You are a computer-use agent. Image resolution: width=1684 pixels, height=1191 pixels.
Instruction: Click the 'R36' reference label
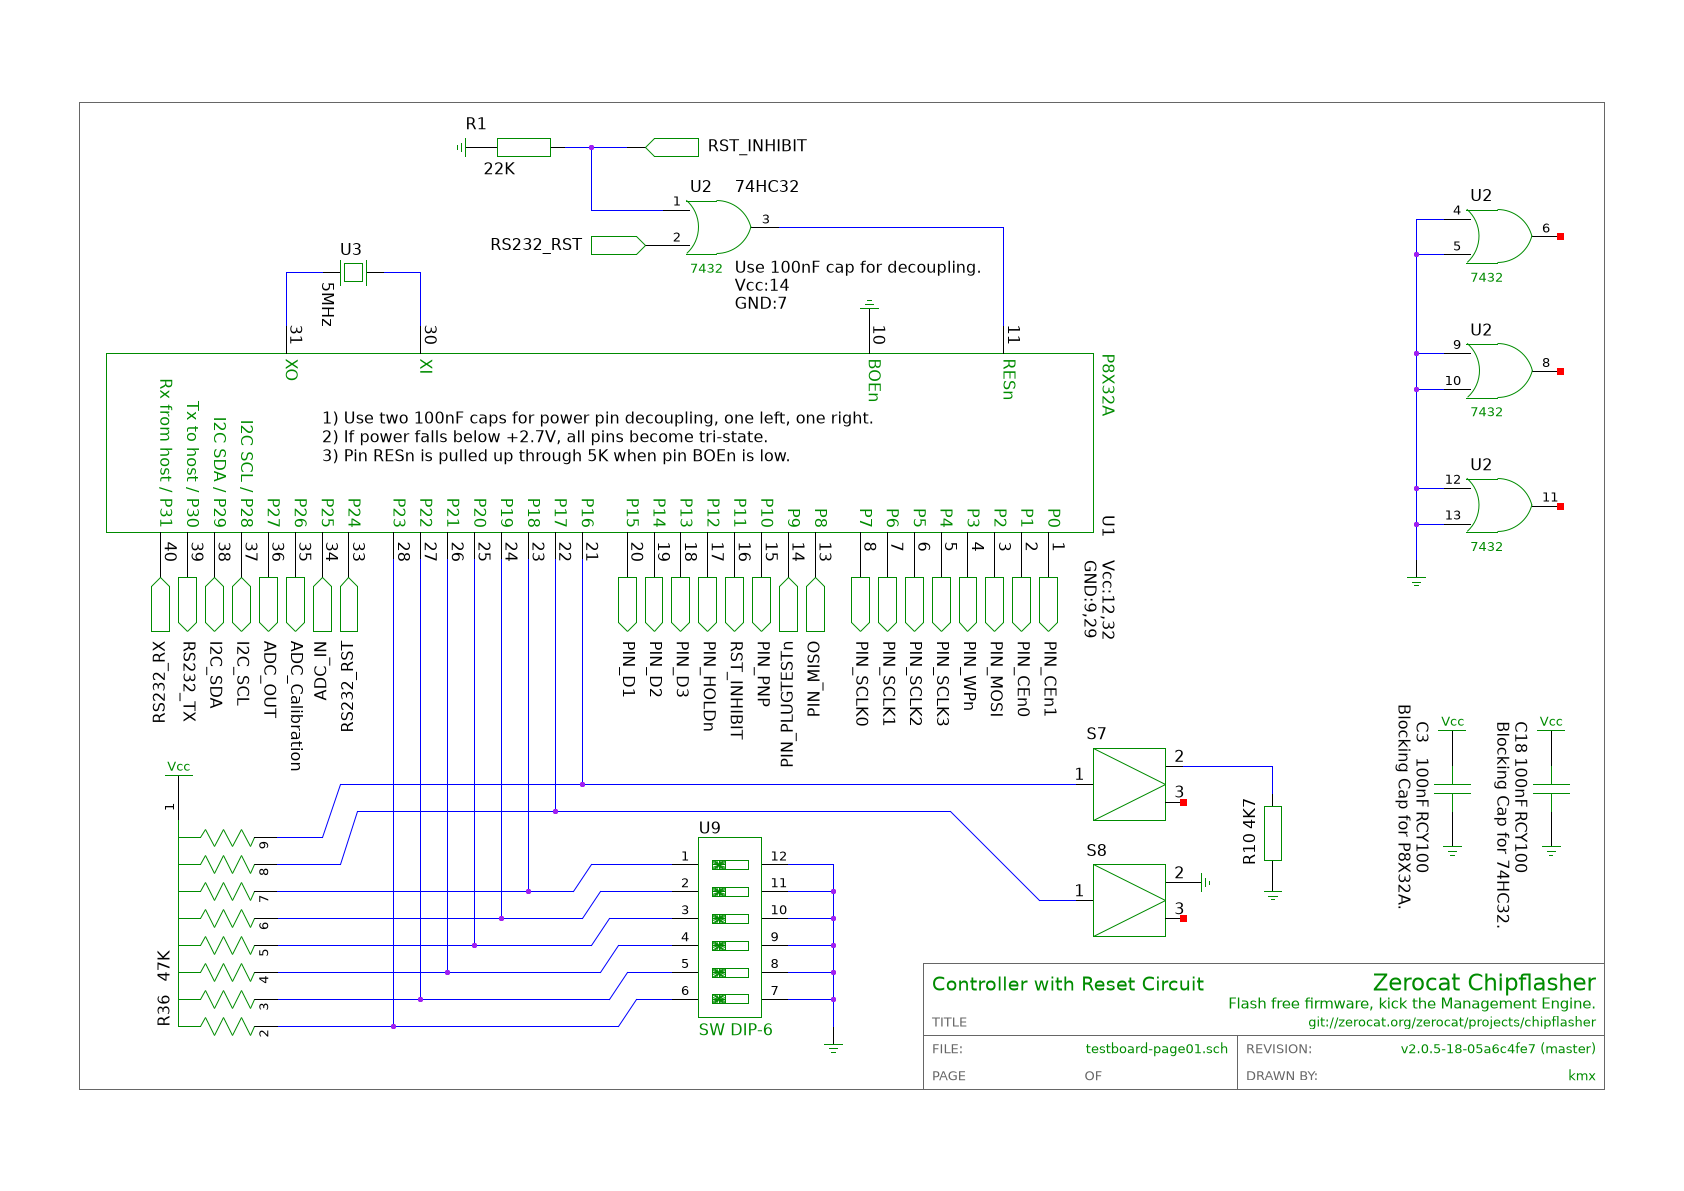(x=164, y=1011)
